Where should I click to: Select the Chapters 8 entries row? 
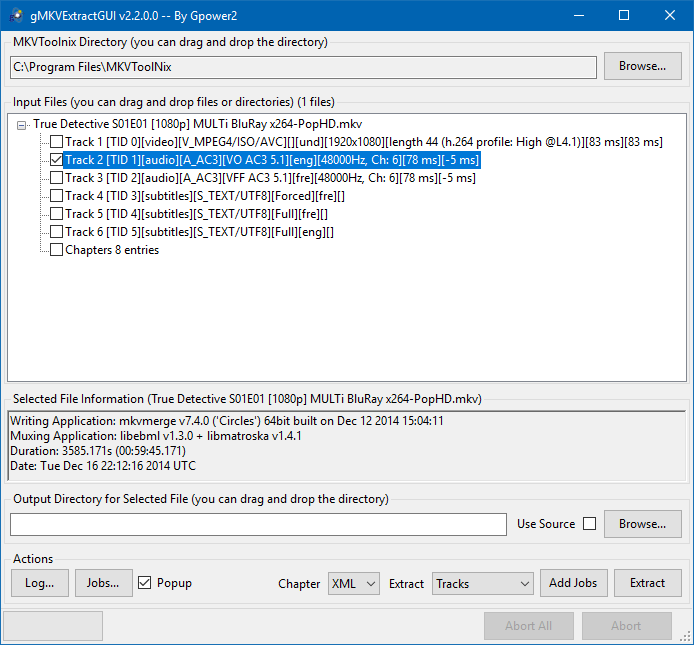(112, 250)
